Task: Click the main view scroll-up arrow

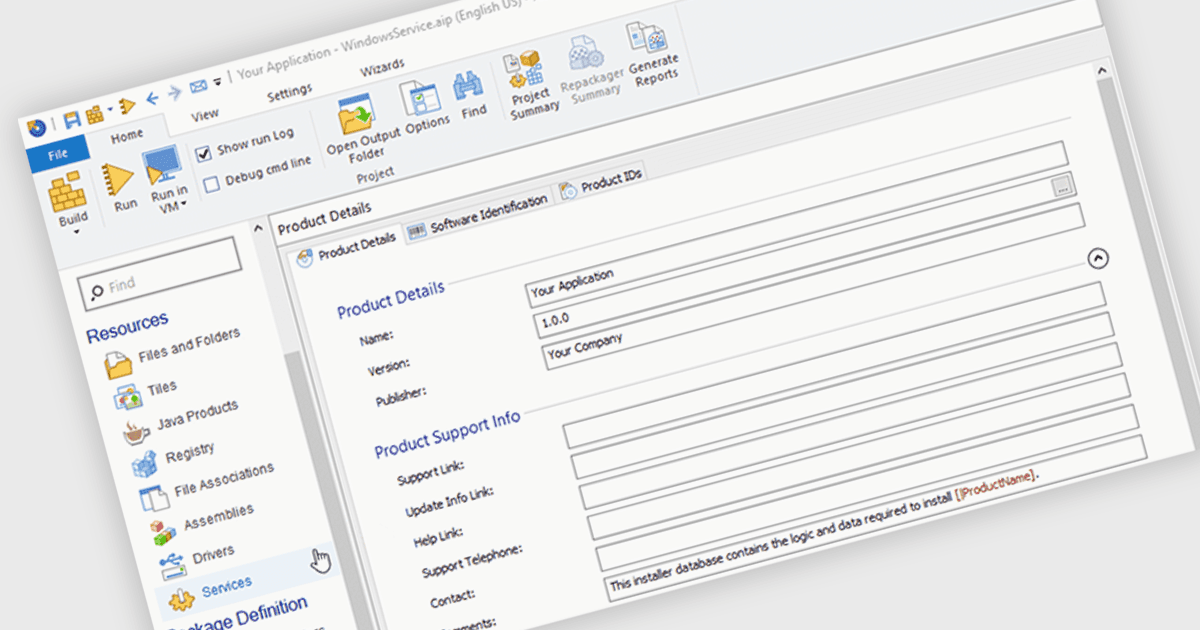Action: coord(1101,72)
